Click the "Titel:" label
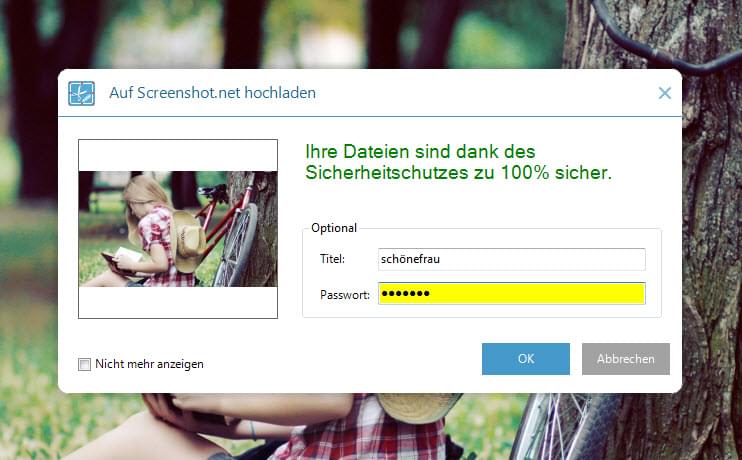 click(x=332, y=259)
